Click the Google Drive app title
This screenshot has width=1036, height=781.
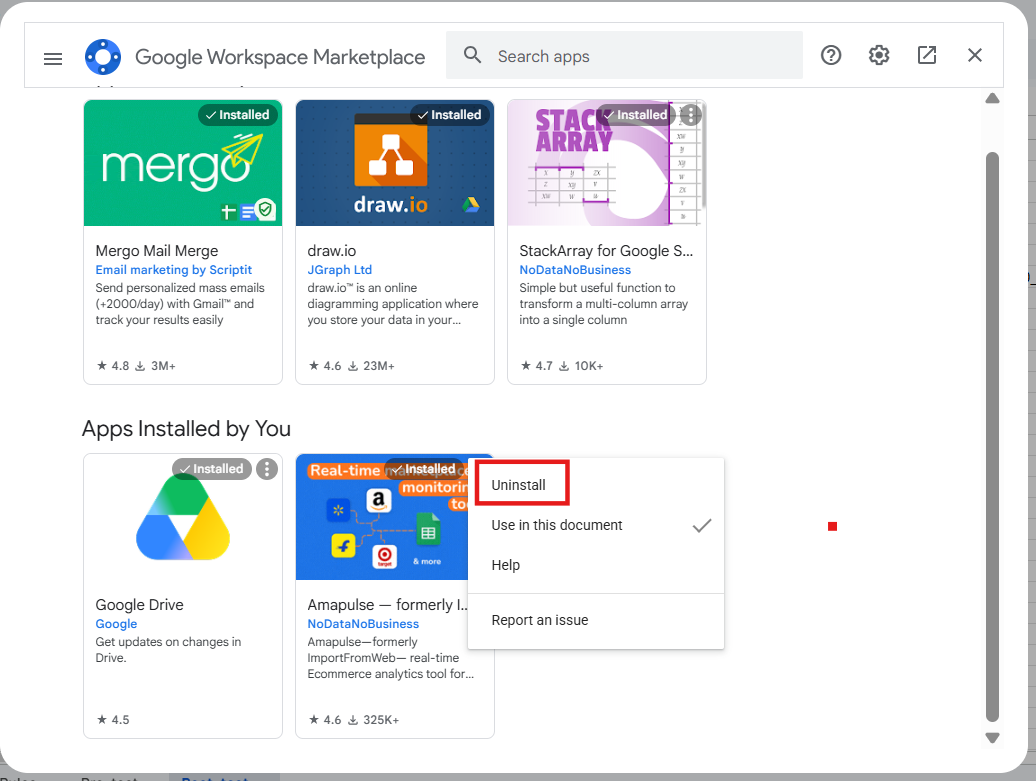[x=139, y=605]
